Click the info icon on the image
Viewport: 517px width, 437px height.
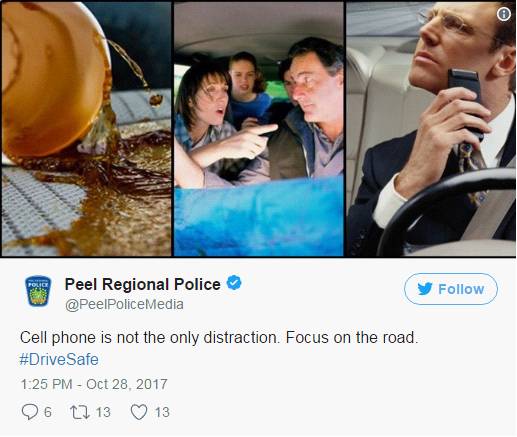click(x=504, y=14)
